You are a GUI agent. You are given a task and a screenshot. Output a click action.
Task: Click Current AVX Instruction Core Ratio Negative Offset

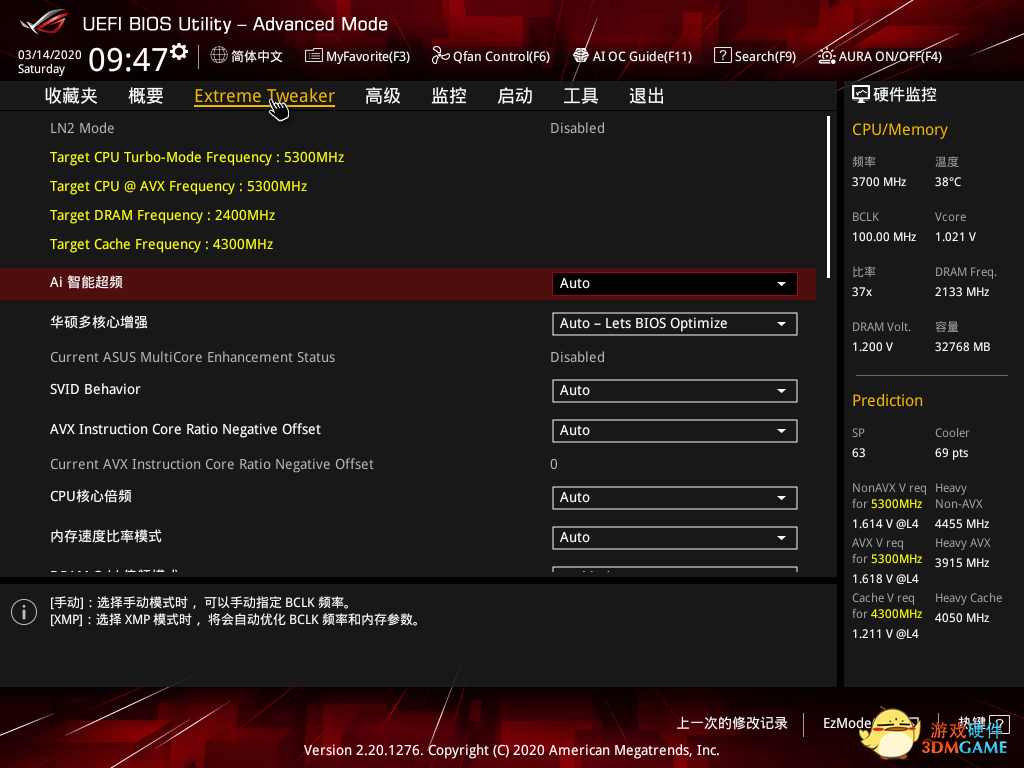(212, 464)
